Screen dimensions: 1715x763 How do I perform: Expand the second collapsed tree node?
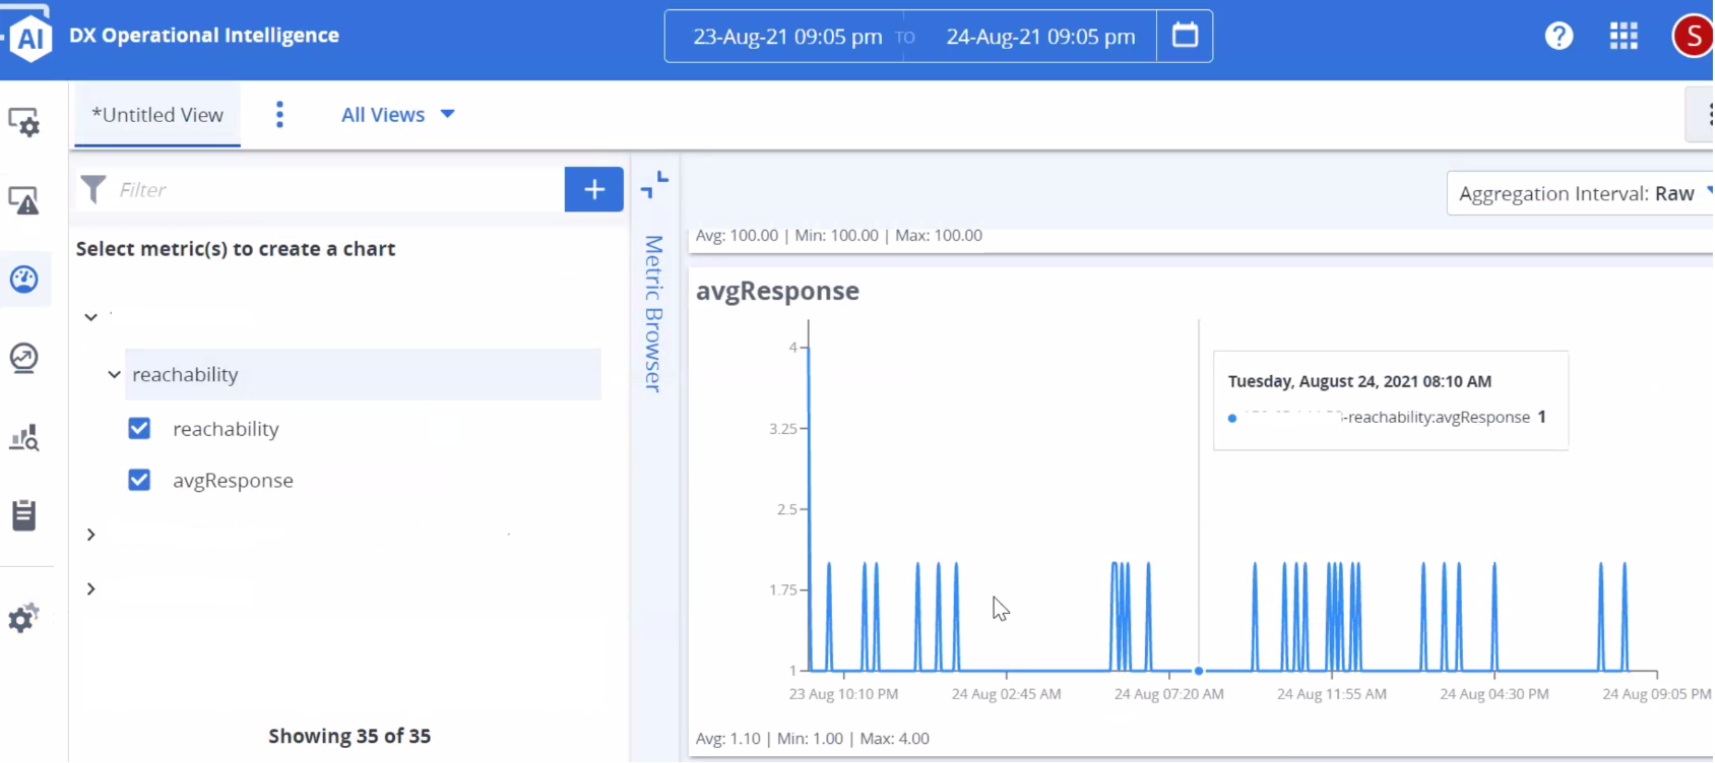(x=91, y=535)
